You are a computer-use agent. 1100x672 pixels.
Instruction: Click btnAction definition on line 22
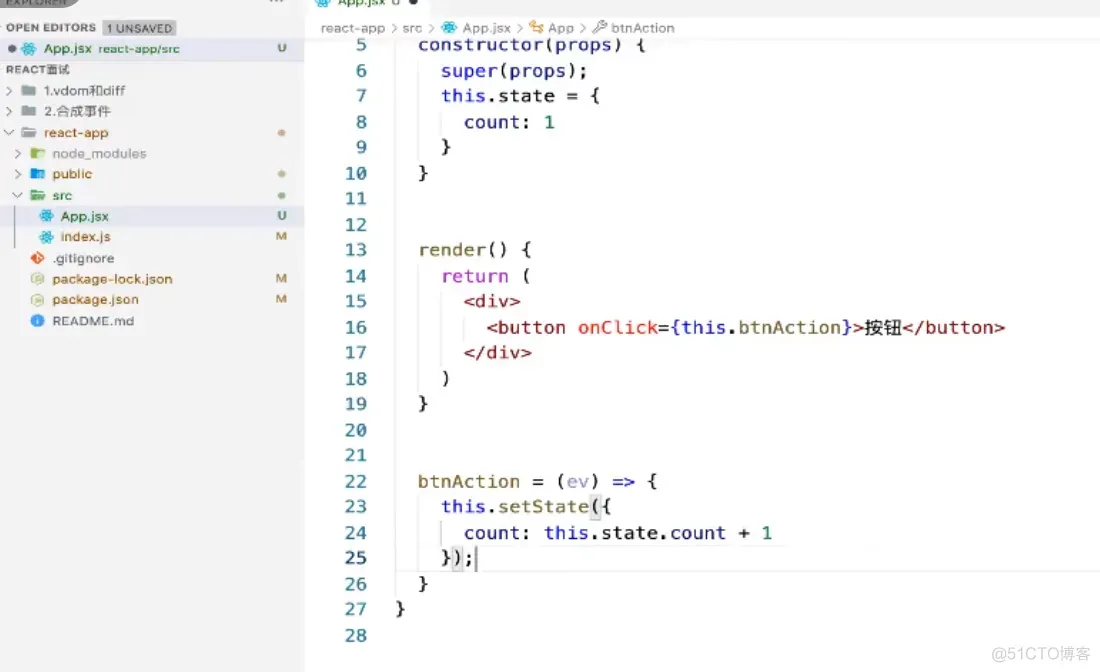coord(469,482)
